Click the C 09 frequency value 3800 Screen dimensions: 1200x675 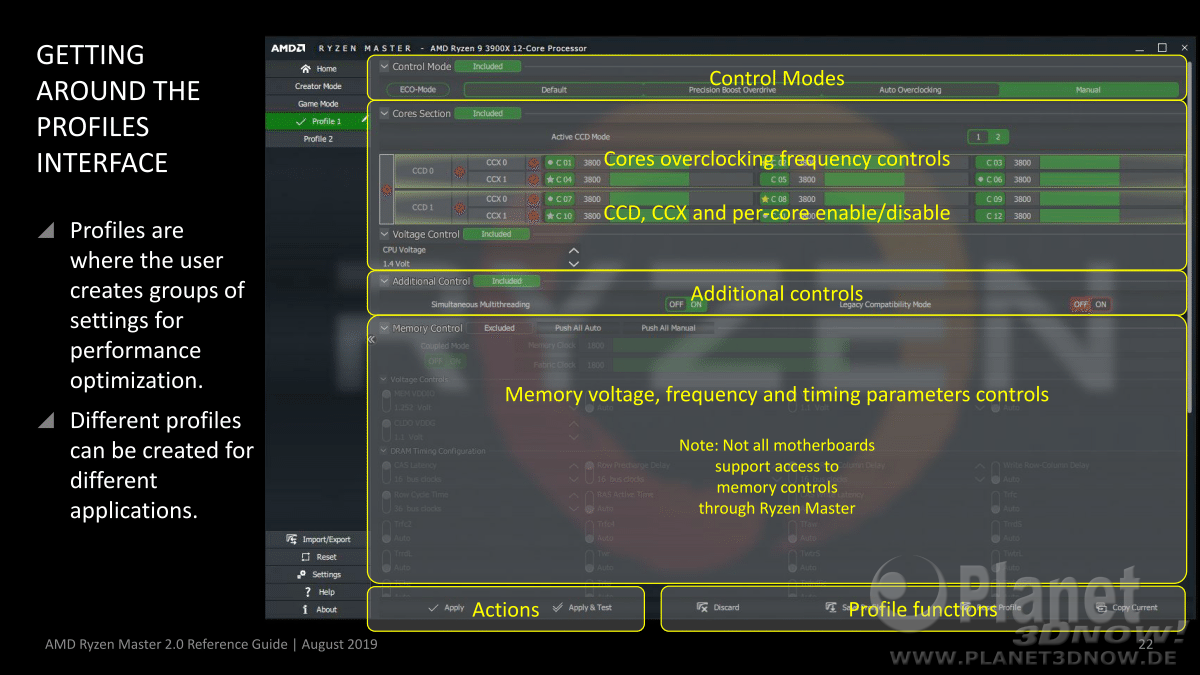tap(1022, 199)
